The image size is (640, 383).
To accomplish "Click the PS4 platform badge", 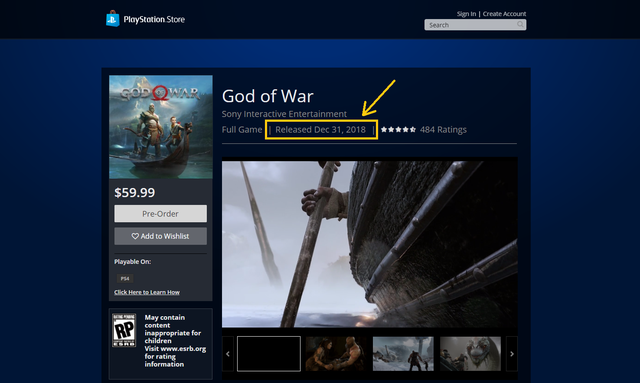I will (x=125, y=278).
